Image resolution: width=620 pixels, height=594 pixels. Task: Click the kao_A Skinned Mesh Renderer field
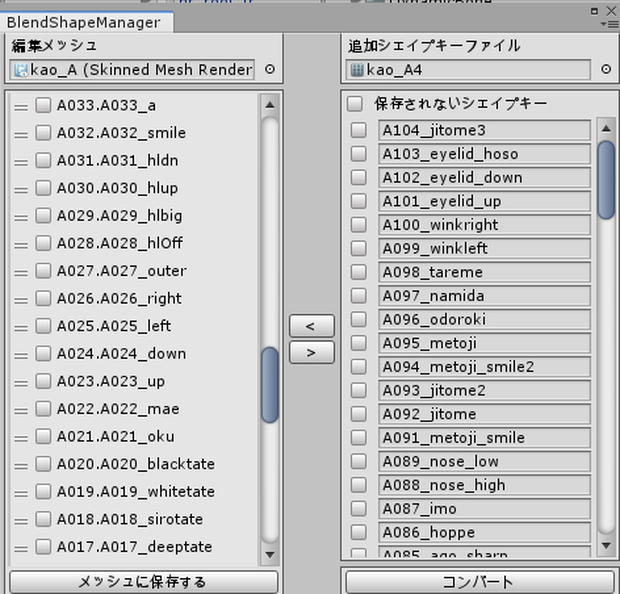(132, 70)
